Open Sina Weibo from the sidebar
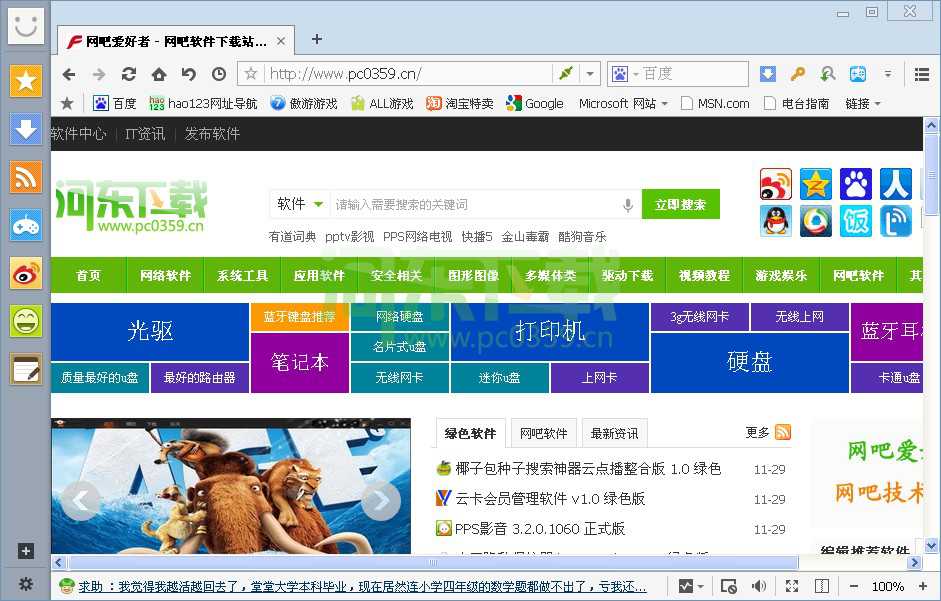This screenshot has height=601, width=941. [26, 273]
